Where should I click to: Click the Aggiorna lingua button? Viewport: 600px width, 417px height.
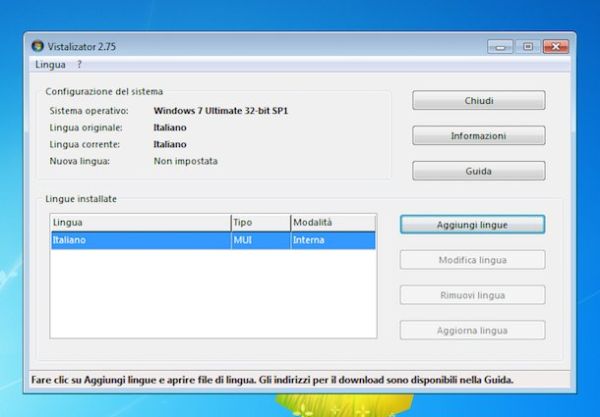click(x=472, y=330)
